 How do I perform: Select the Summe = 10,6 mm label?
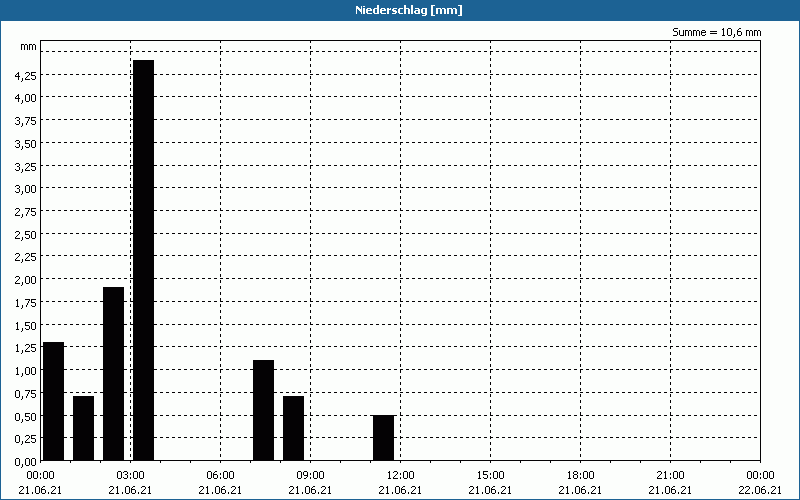pyautogui.click(x=716, y=32)
